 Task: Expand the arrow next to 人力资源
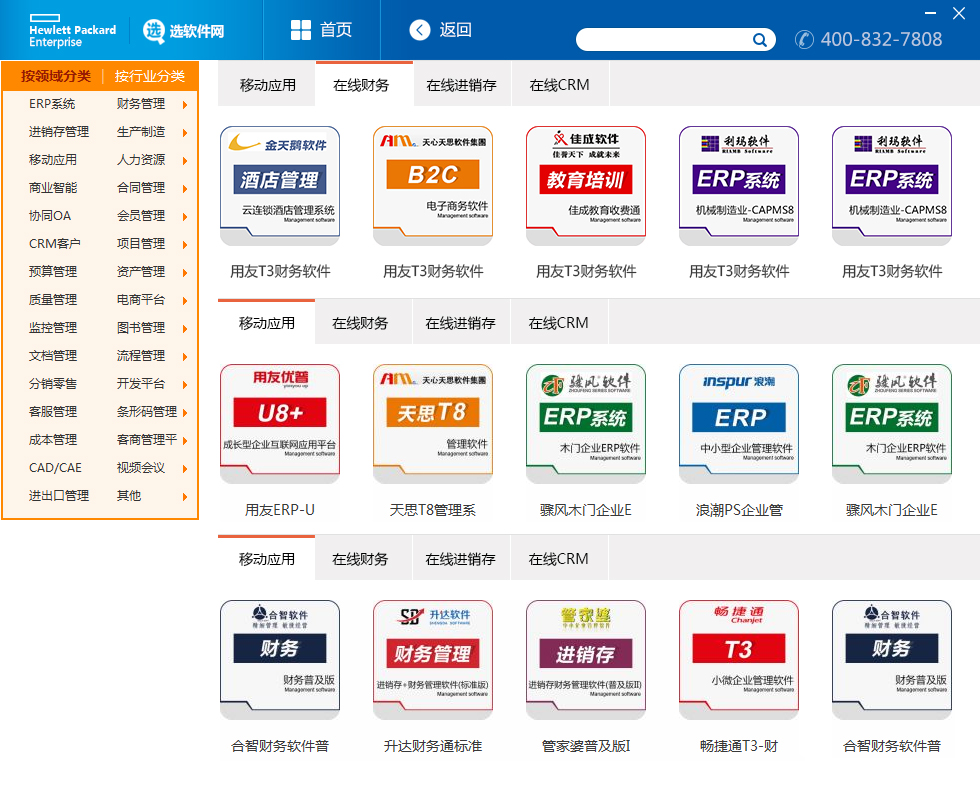(x=185, y=161)
